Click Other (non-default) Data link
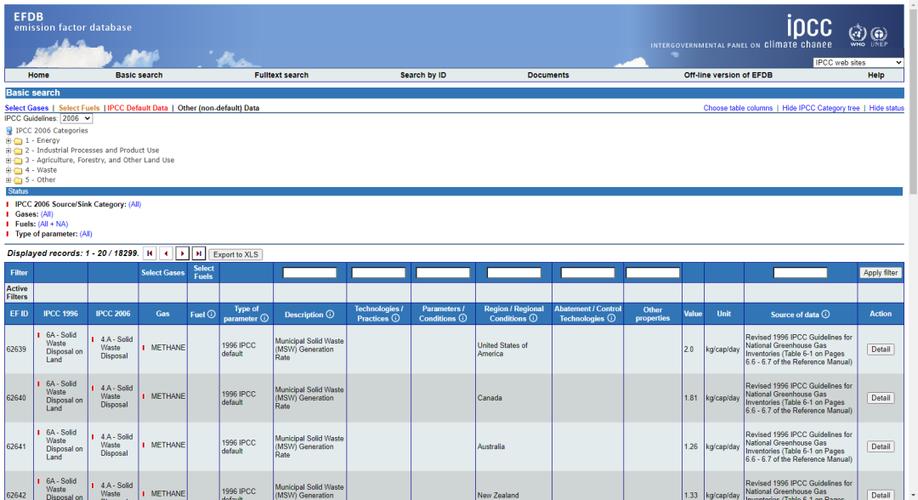 [x=218, y=108]
